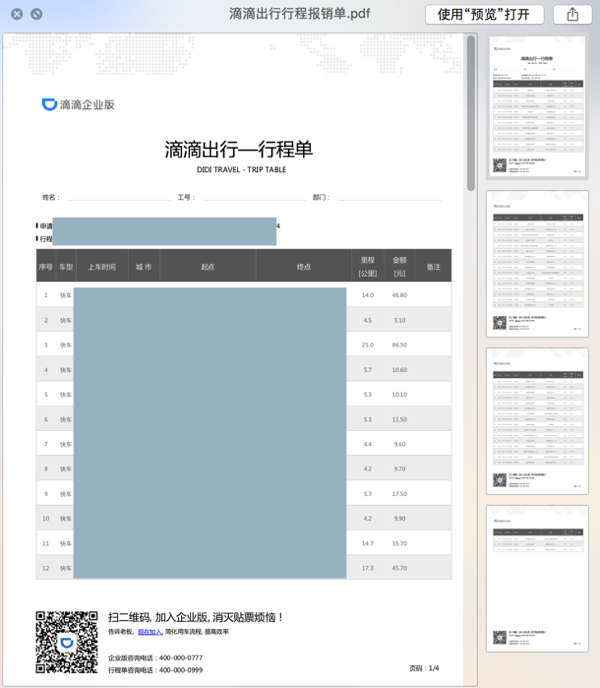The width and height of the screenshot is (600, 688).
Task: Click the 终点 column header
Action: 304,267
